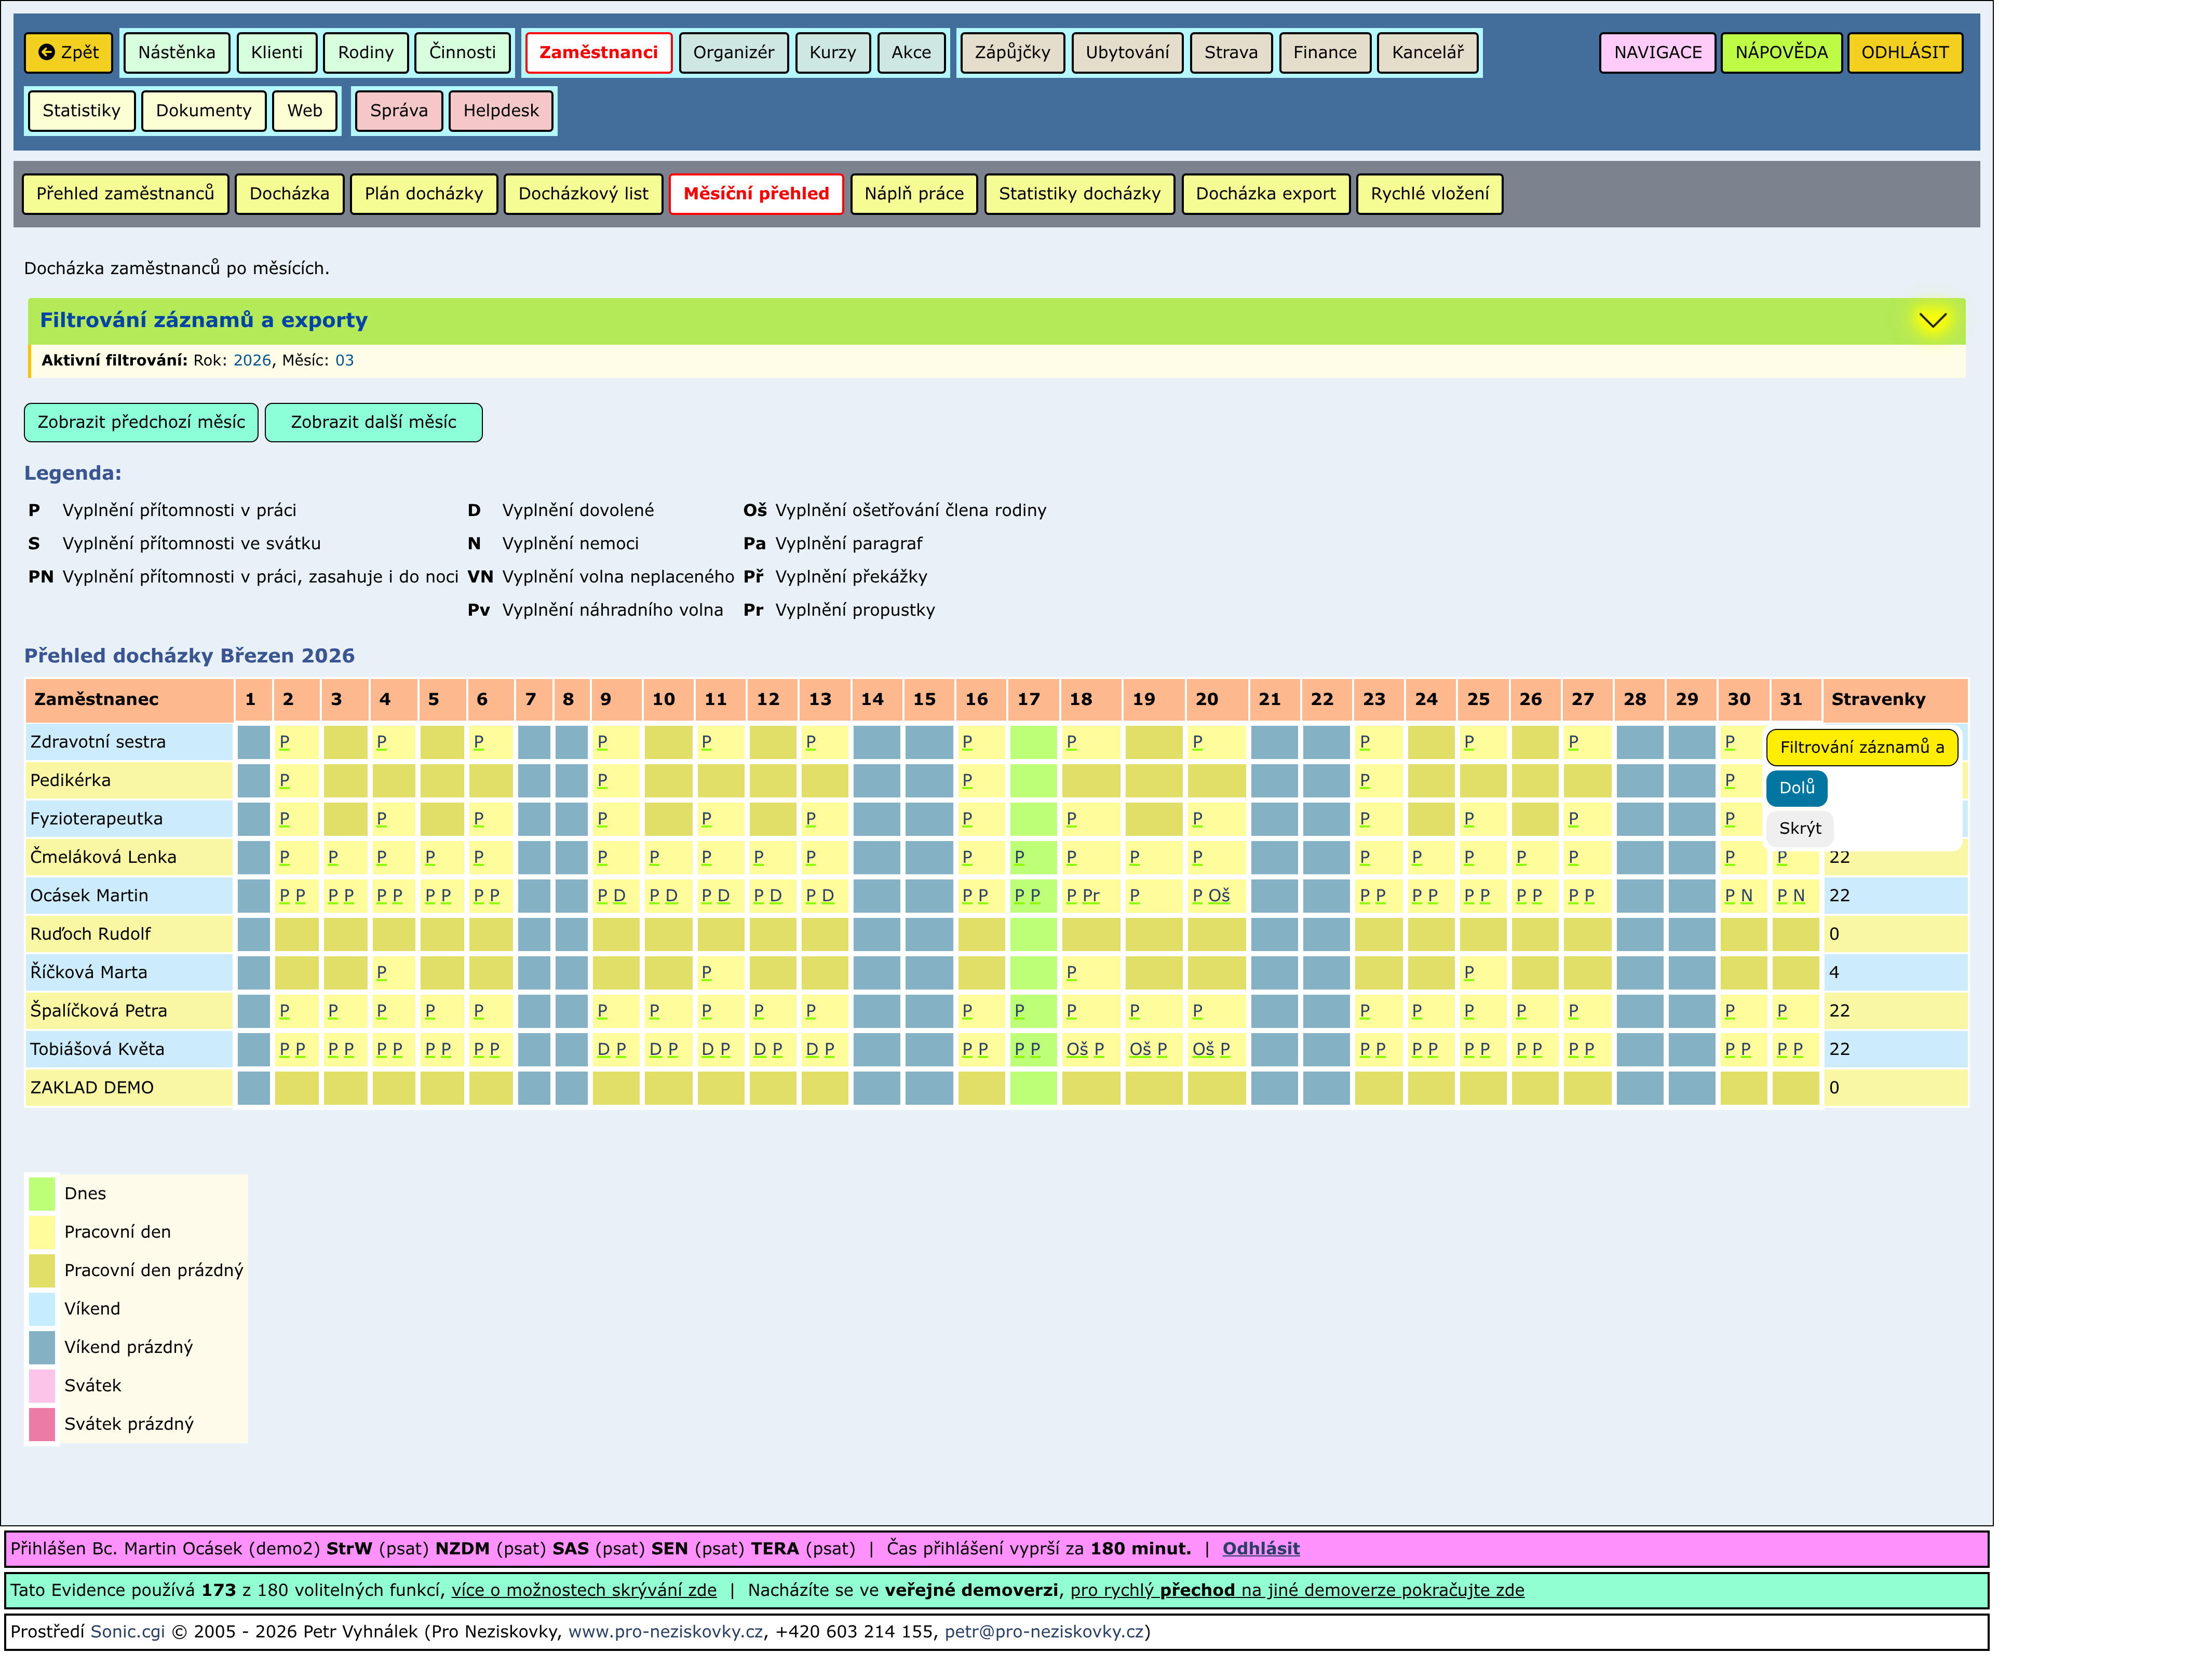Click Zobrazit další měsíc button
The height and width of the screenshot is (1680, 2187).
pyautogui.click(x=373, y=422)
